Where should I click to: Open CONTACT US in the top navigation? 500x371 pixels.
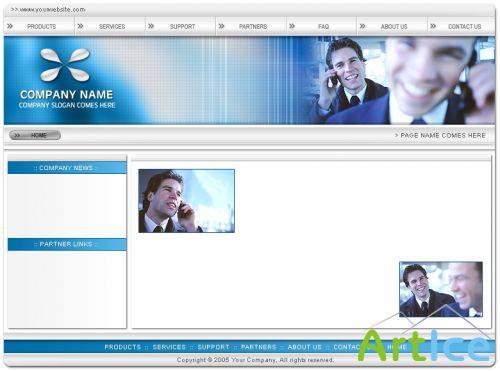coord(464,26)
